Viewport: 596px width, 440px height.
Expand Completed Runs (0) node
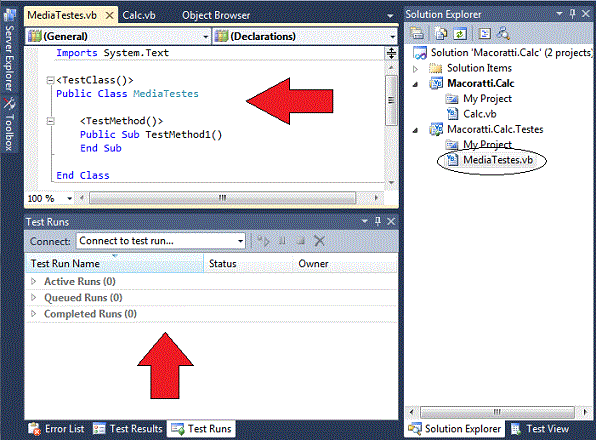(x=33, y=313)
